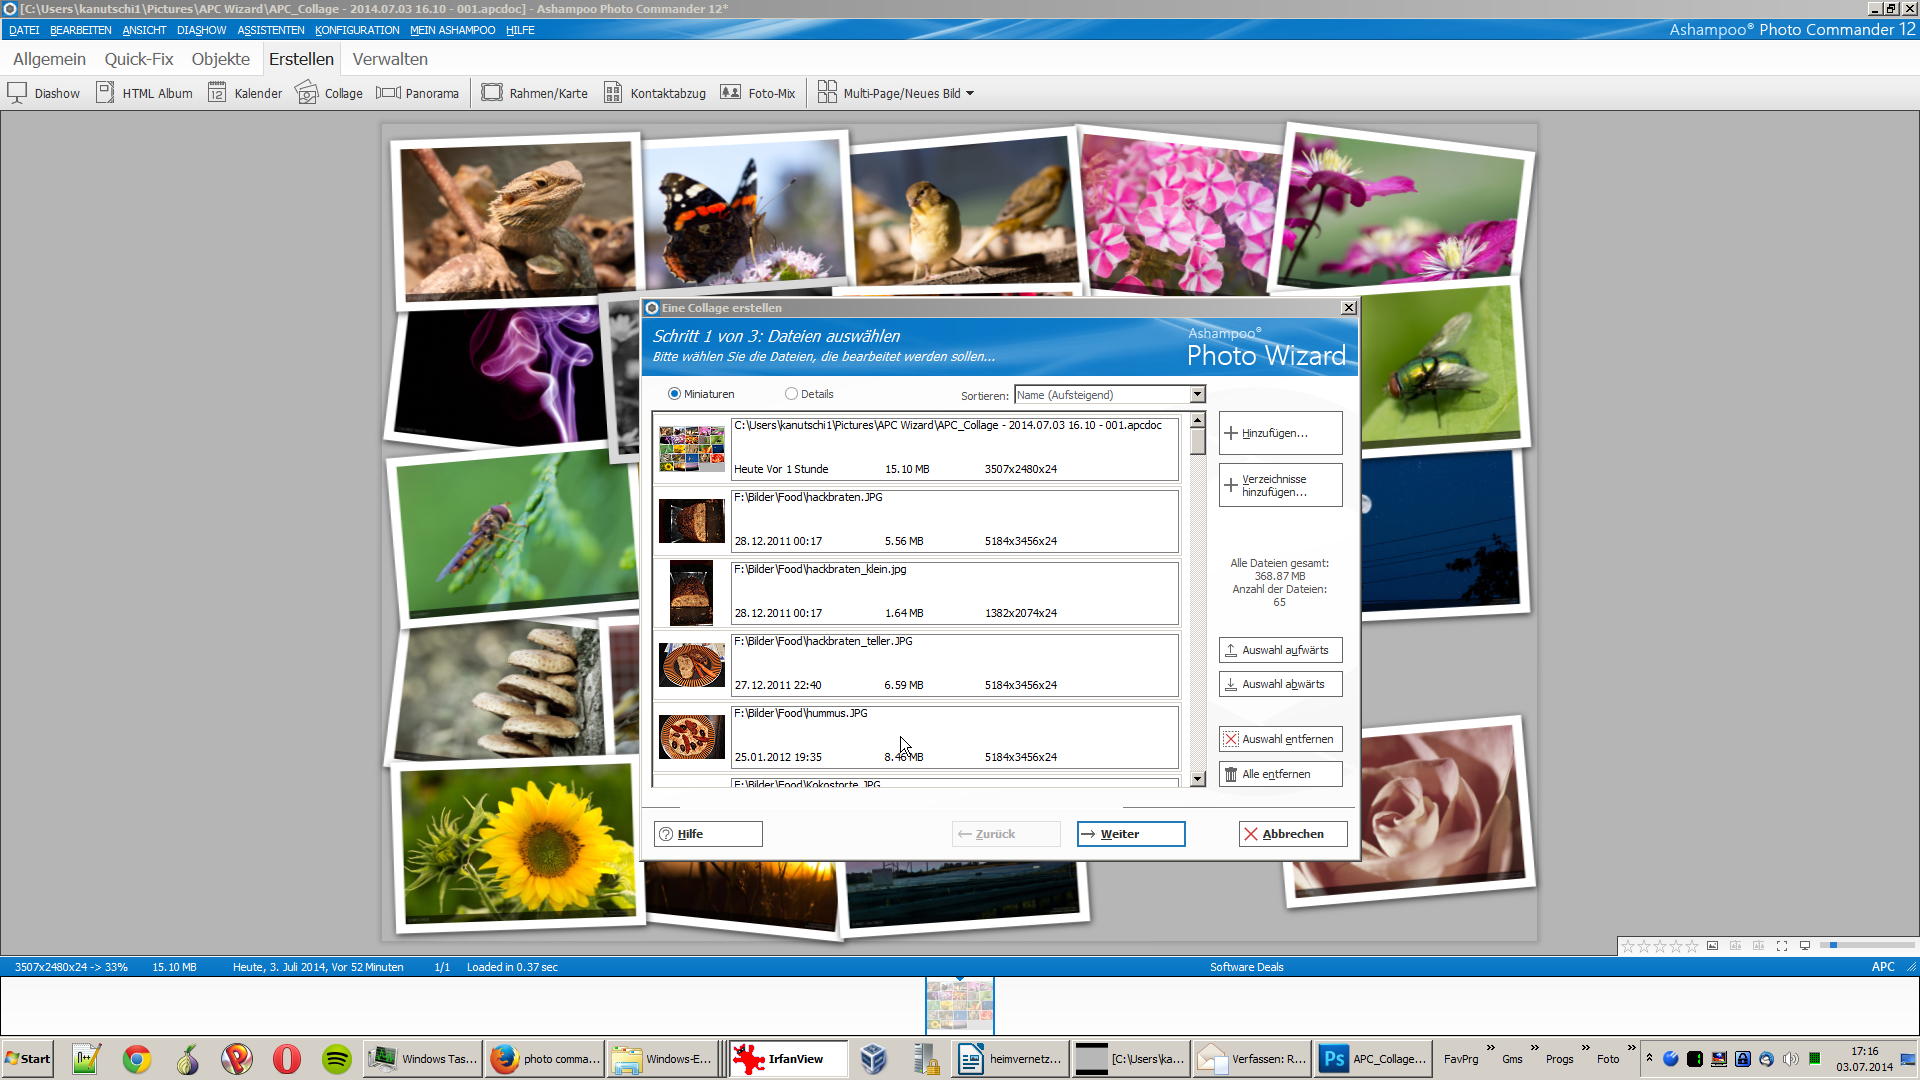
Task: Set rating with the first star
Action: [x=1628, y=946]
